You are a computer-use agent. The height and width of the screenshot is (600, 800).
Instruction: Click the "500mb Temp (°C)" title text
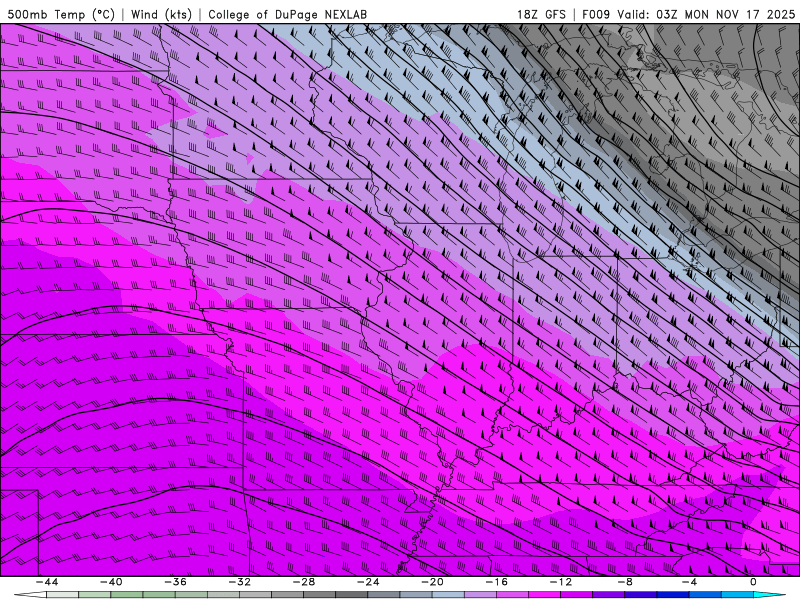click(x=61, y=14)
